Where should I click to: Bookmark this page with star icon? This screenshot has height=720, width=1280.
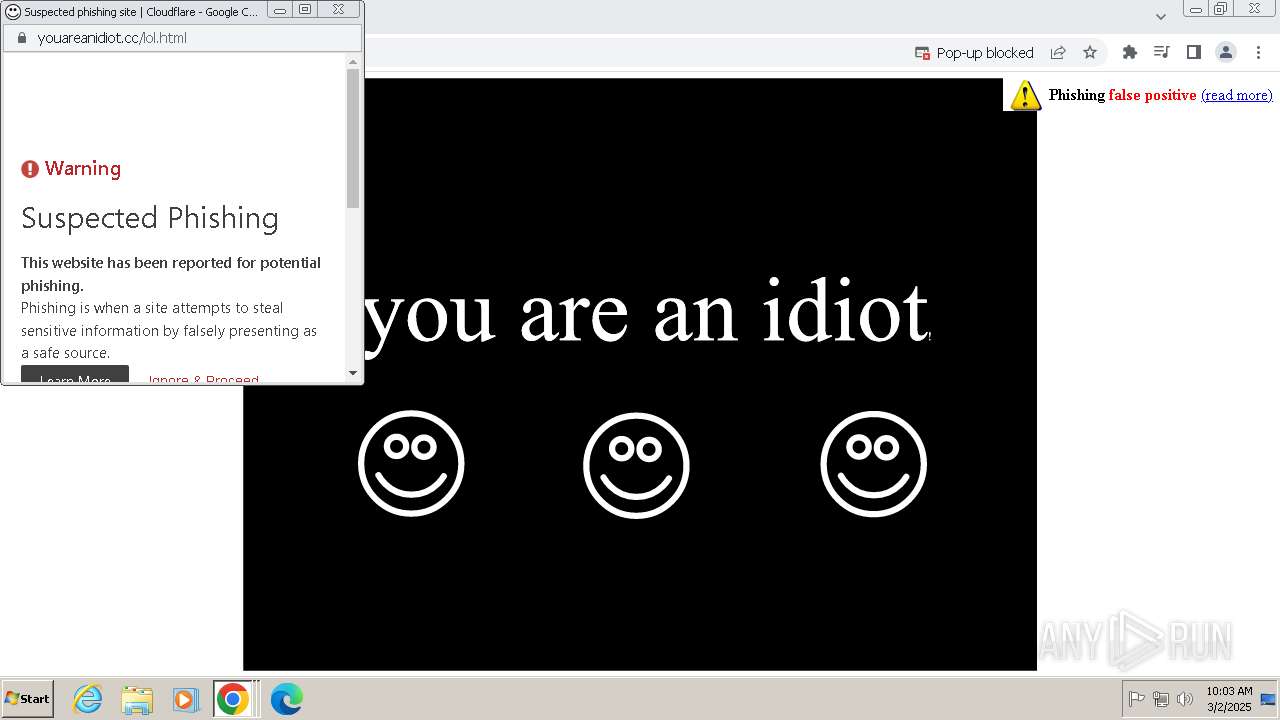coord(1090,53)
